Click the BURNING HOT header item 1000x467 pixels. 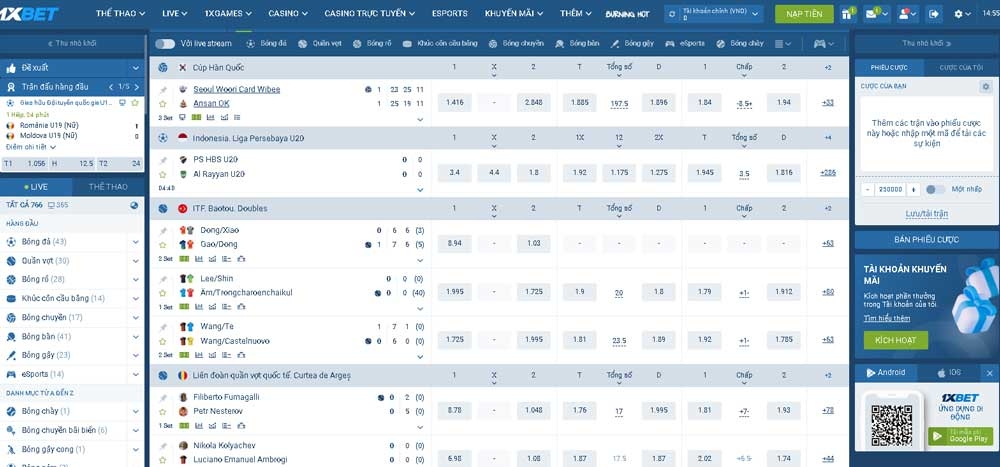[x=627, y=14]
